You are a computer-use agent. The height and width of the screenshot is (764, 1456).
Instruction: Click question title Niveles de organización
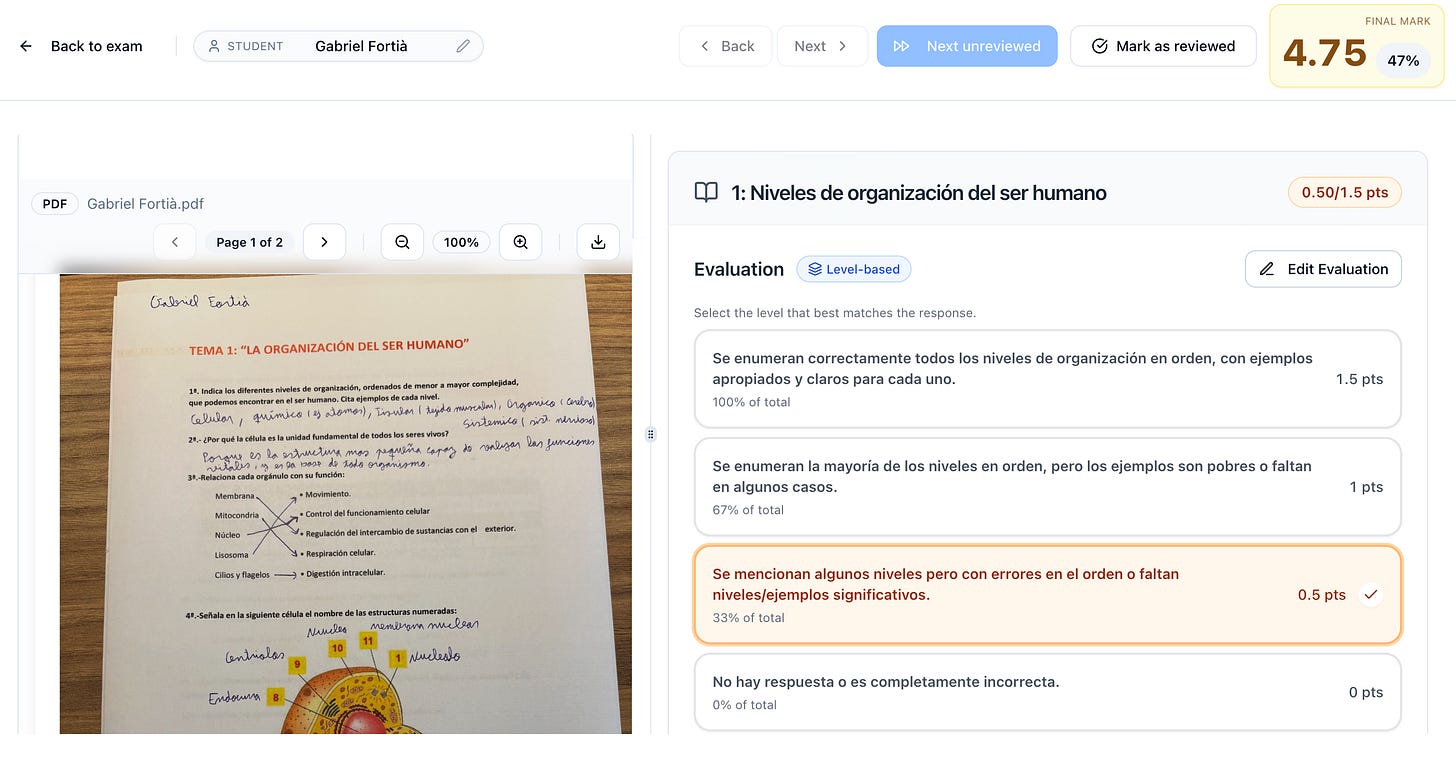point(918,193)
